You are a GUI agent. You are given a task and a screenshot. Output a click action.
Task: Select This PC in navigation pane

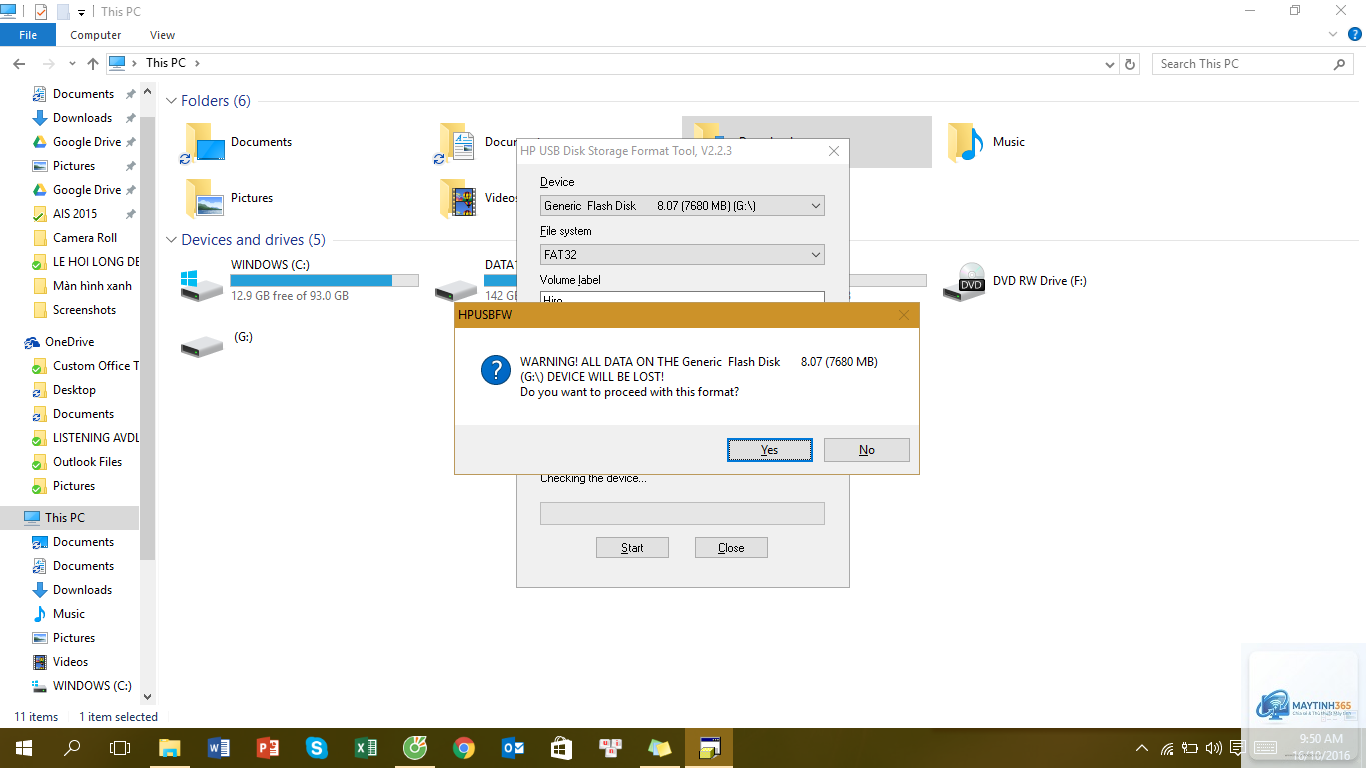(65, 518)
